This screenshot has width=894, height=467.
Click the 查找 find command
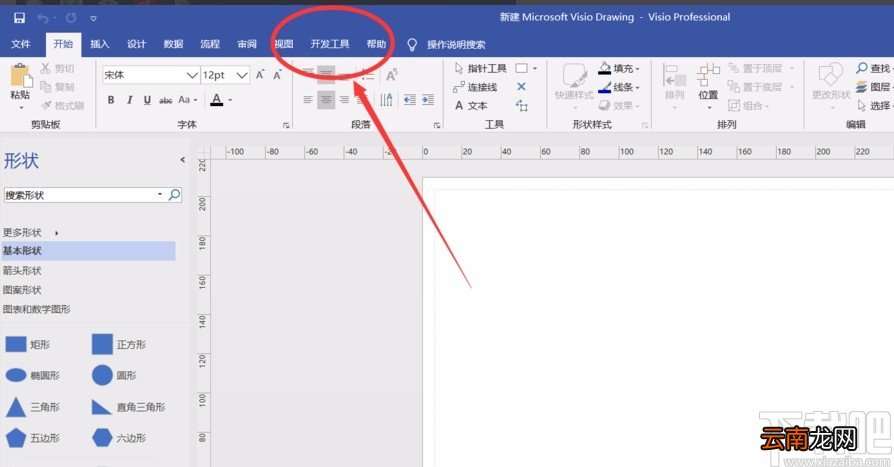873,68
